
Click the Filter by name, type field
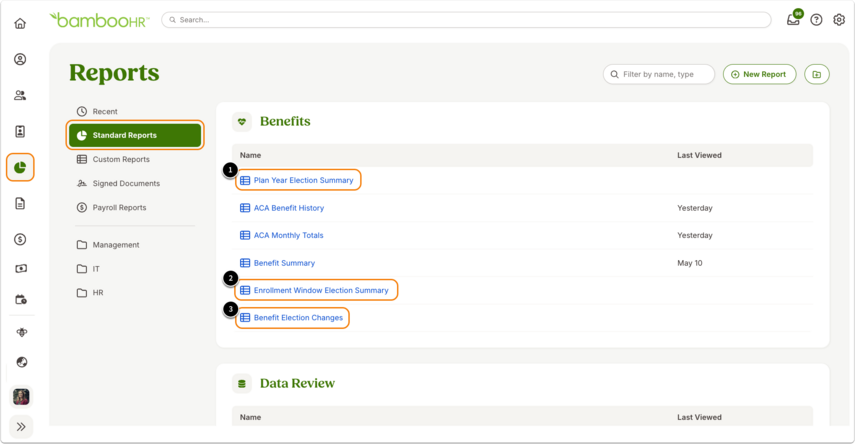pos(659,74)
